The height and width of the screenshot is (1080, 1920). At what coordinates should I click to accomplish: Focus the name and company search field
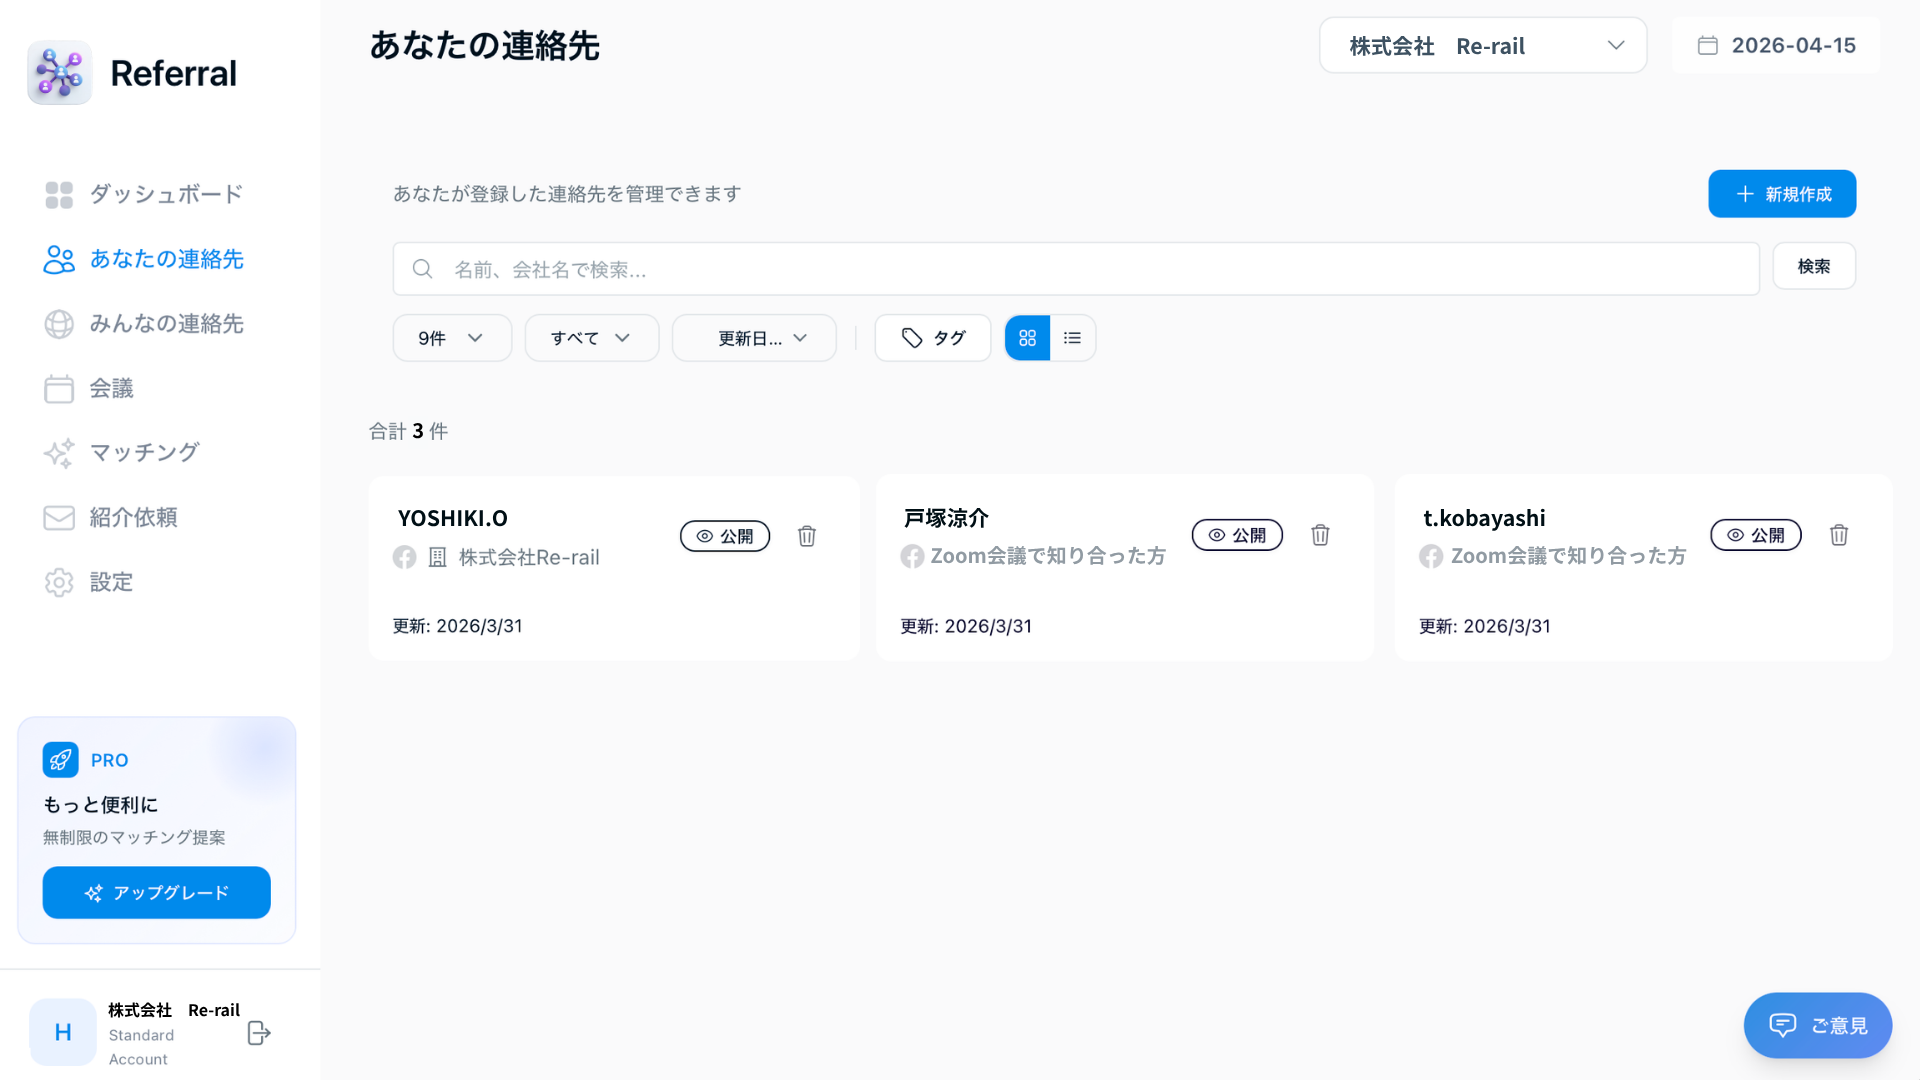coord(1076,269)
